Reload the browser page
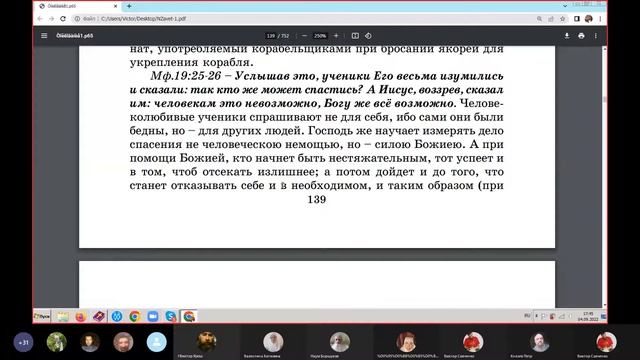Image resolution: width=640 pixels, height=360 pixels. (63, 19)
